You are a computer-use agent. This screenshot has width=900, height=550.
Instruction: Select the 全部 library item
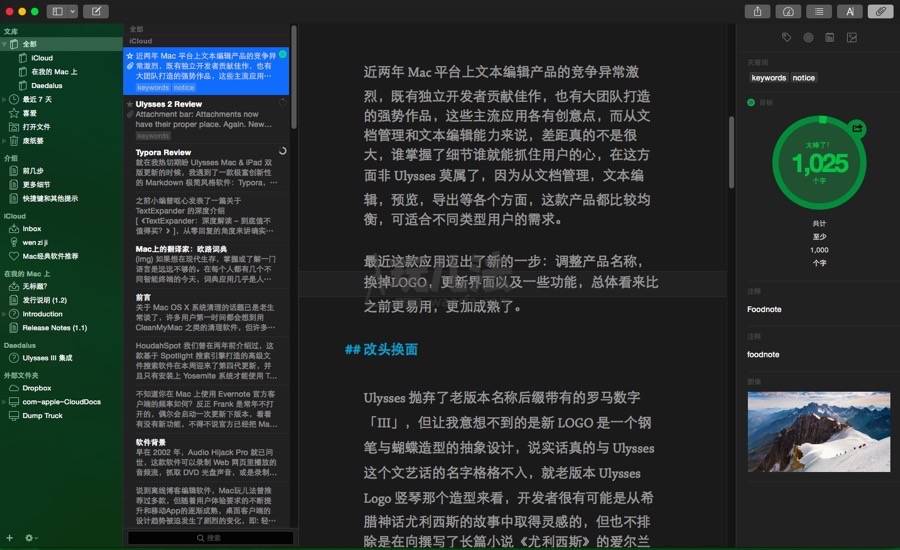click(61, 44)
